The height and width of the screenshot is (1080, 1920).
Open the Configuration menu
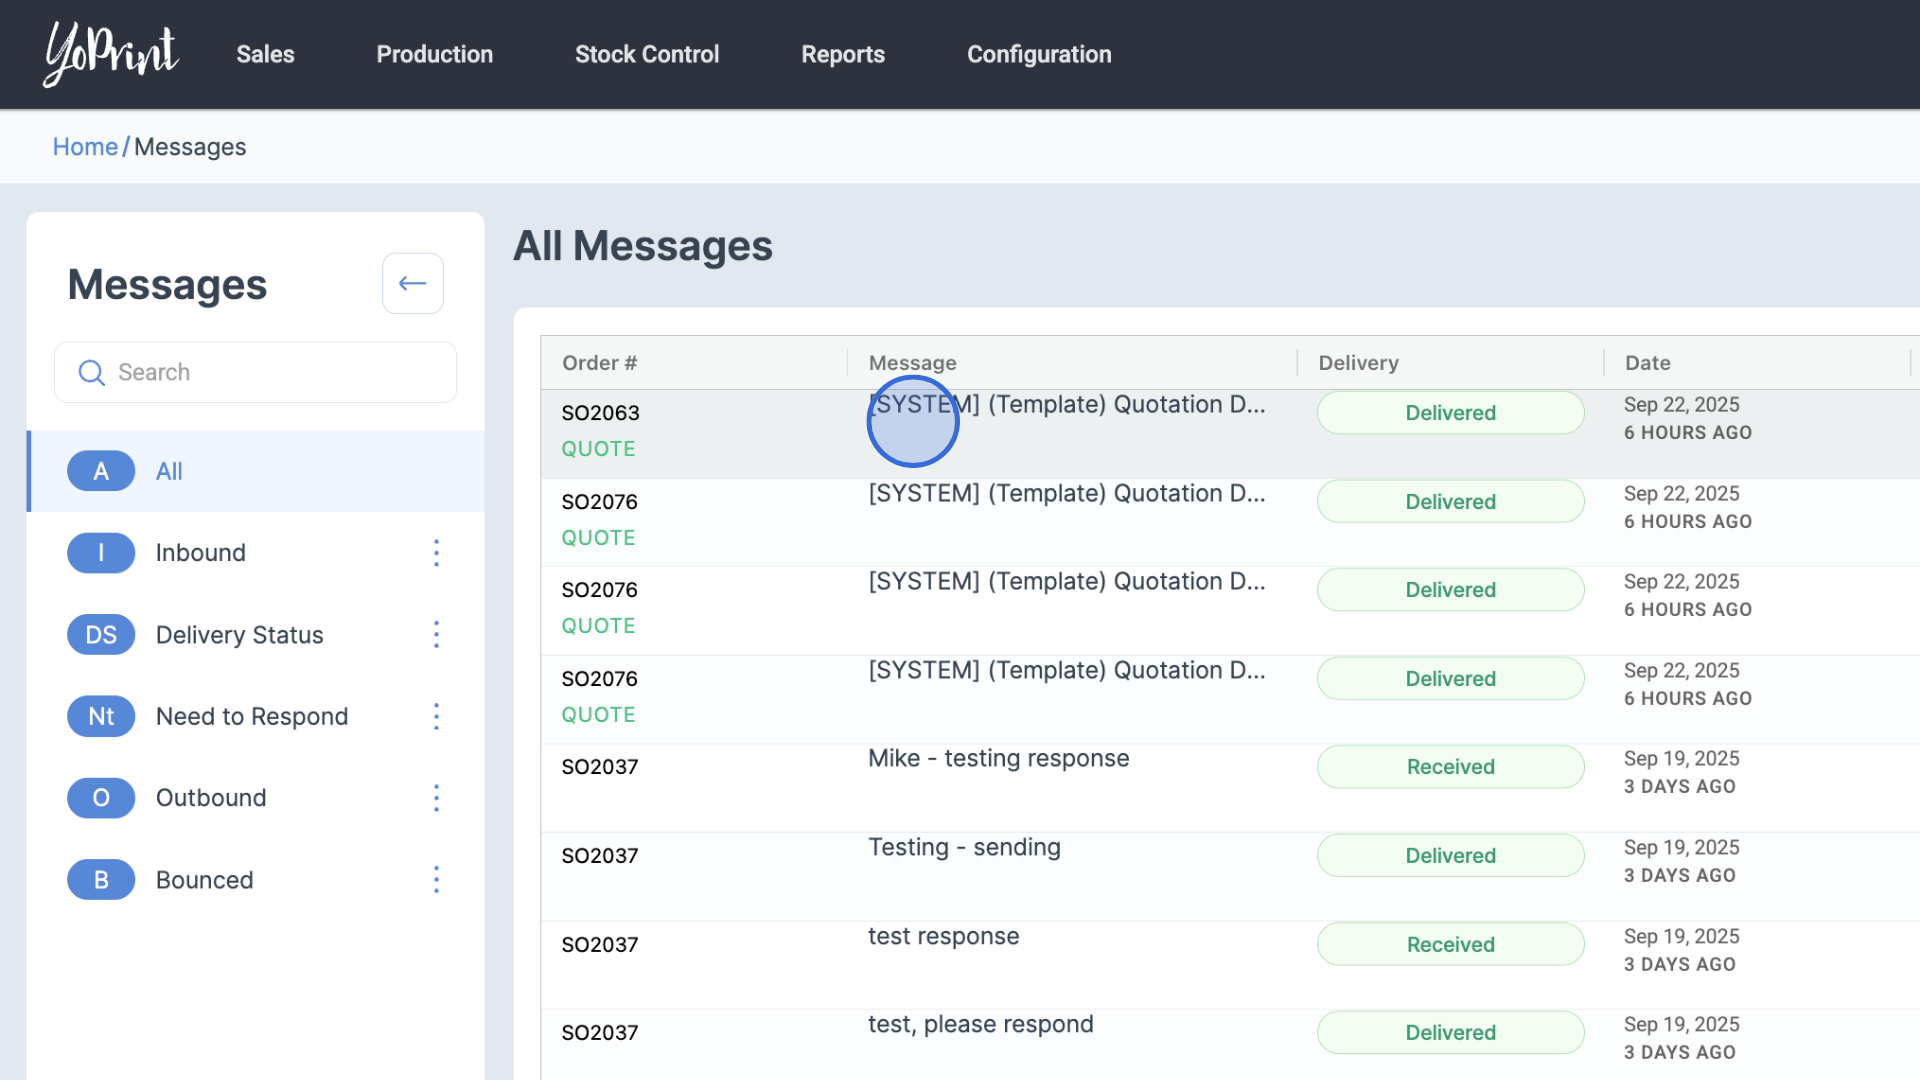[1039, 54]
